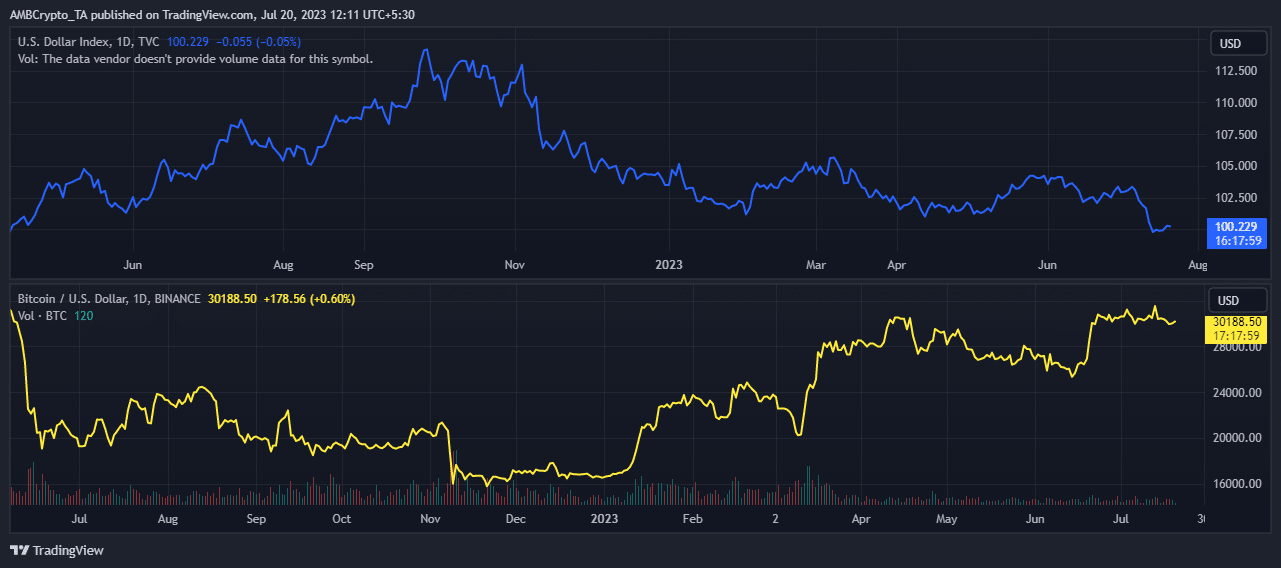Open USD currency selector on Bitcoin pane
This screenshot has height=568, width=1281.
[x=1238, y=301]
